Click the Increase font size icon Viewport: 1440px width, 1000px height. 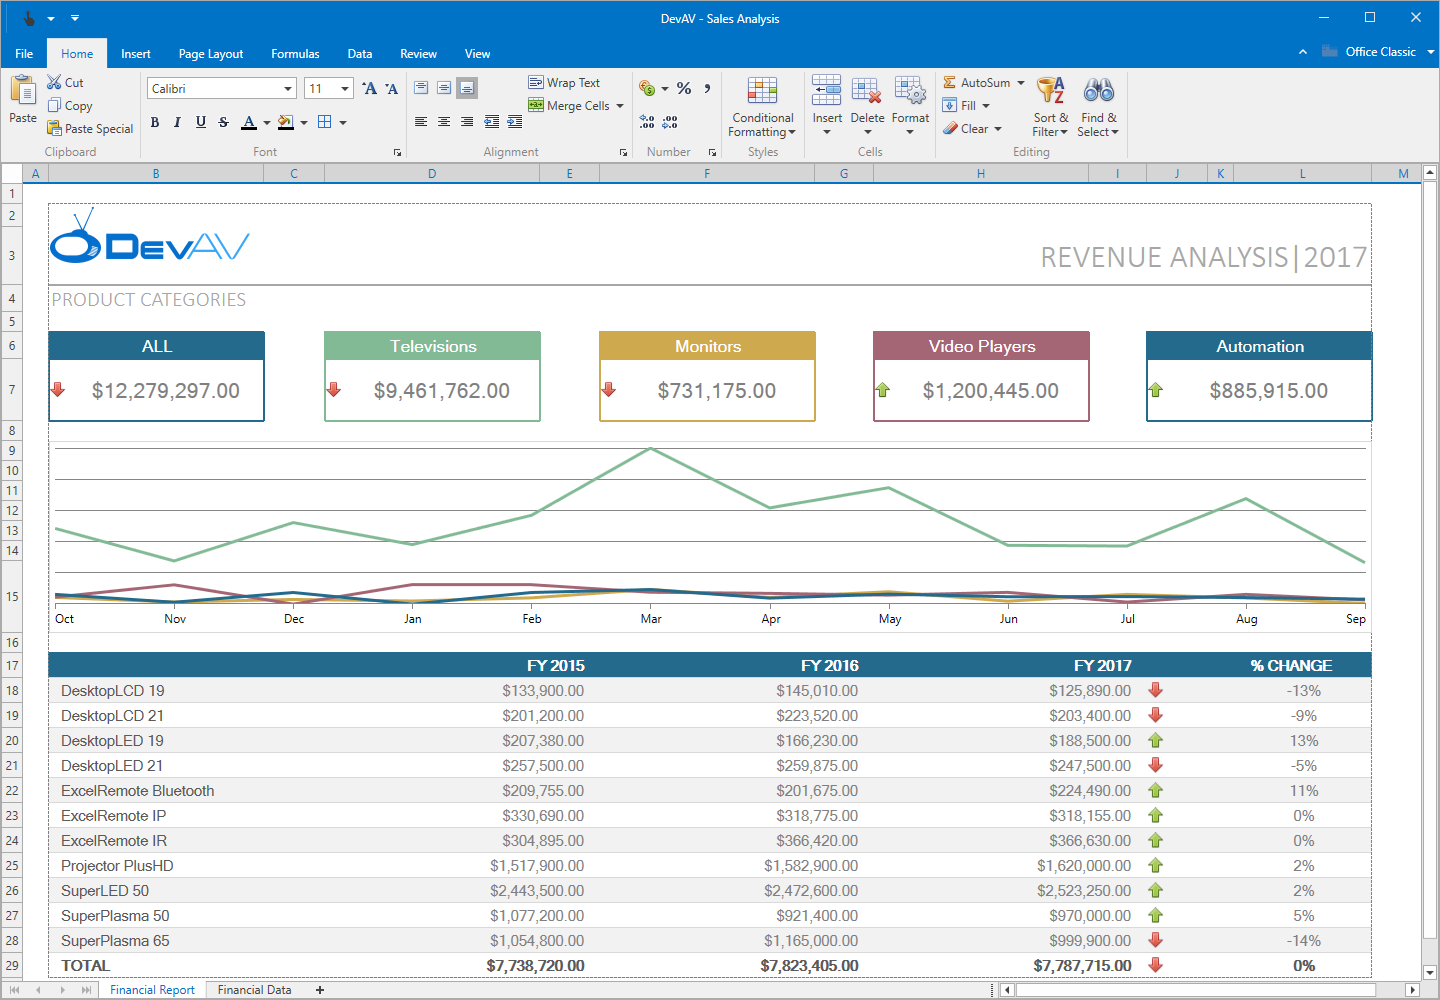coord(369,89)
